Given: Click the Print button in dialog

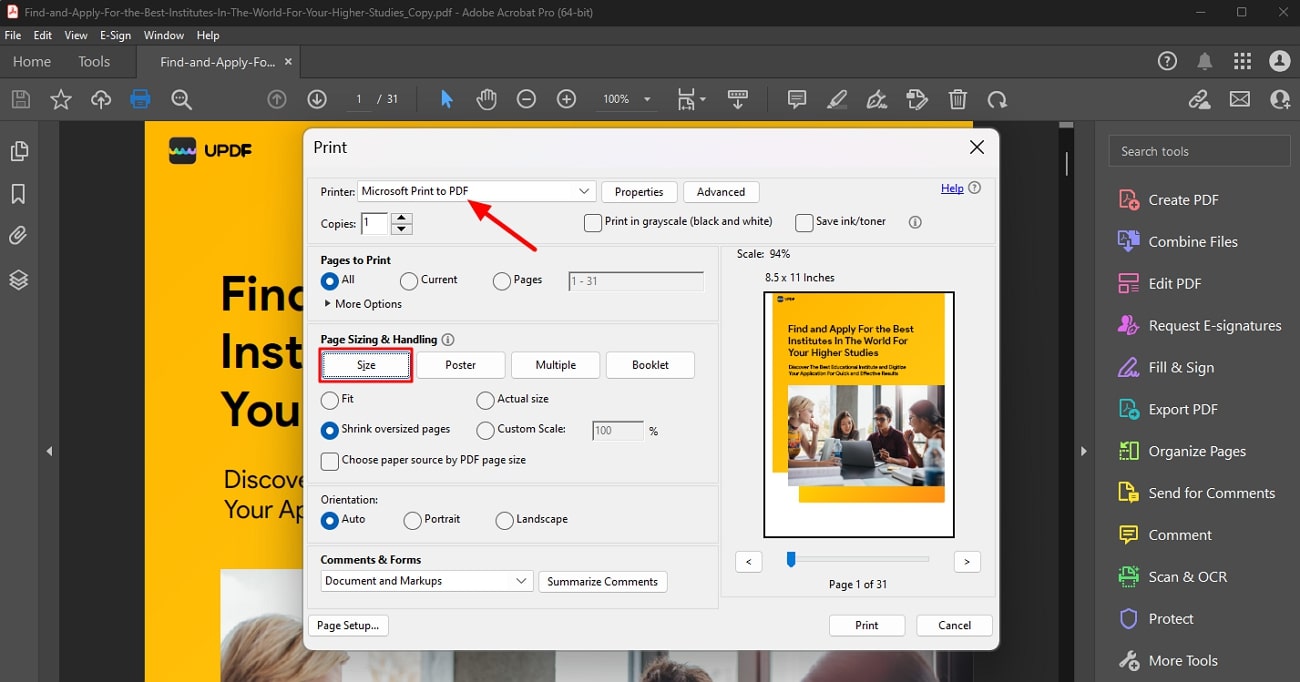Looking at the screenshot, I should pos(867,625).
